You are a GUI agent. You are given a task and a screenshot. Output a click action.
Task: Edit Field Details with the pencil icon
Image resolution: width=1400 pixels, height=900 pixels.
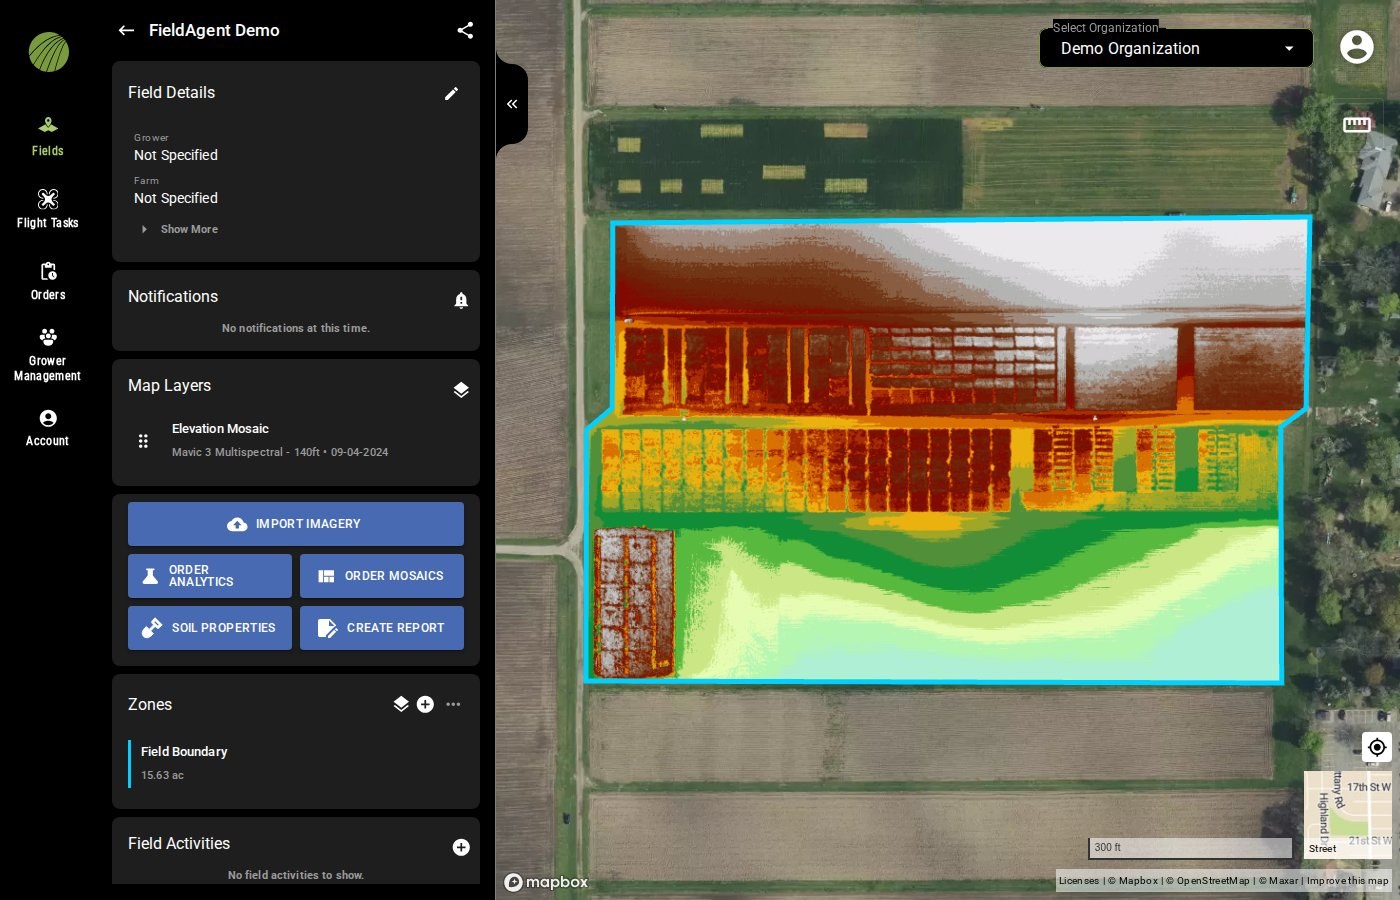tap(451, 93)
